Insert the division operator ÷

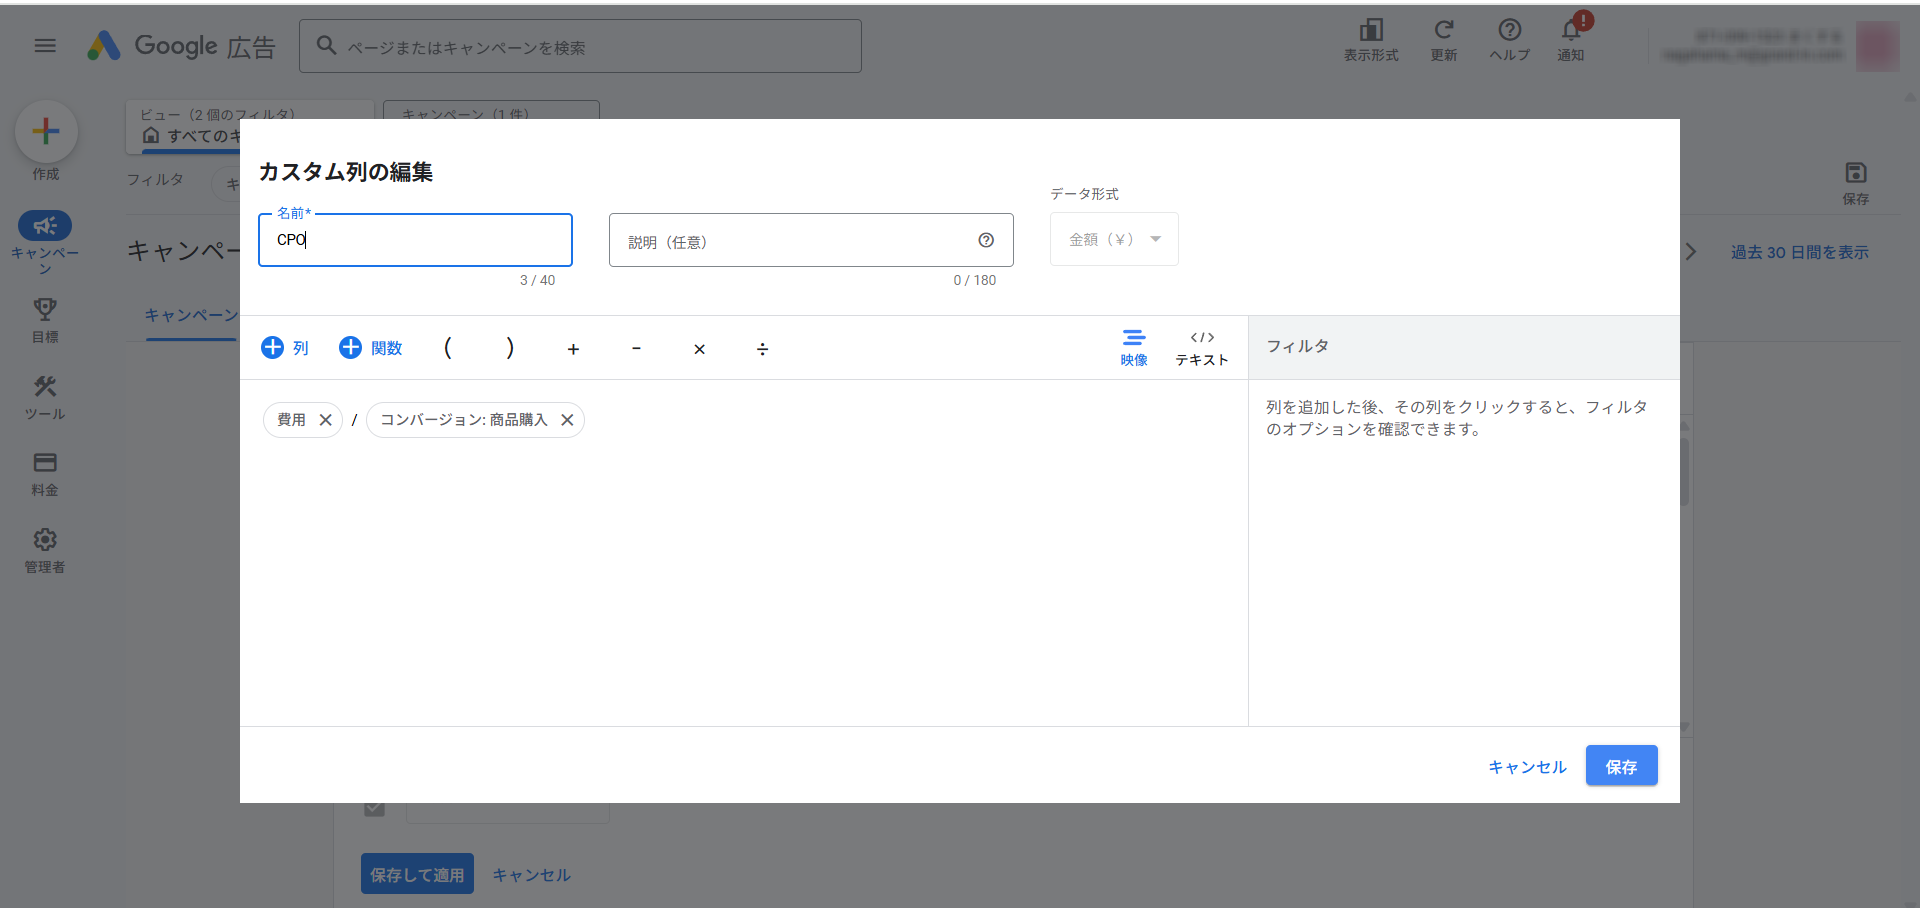coord(762,349)
